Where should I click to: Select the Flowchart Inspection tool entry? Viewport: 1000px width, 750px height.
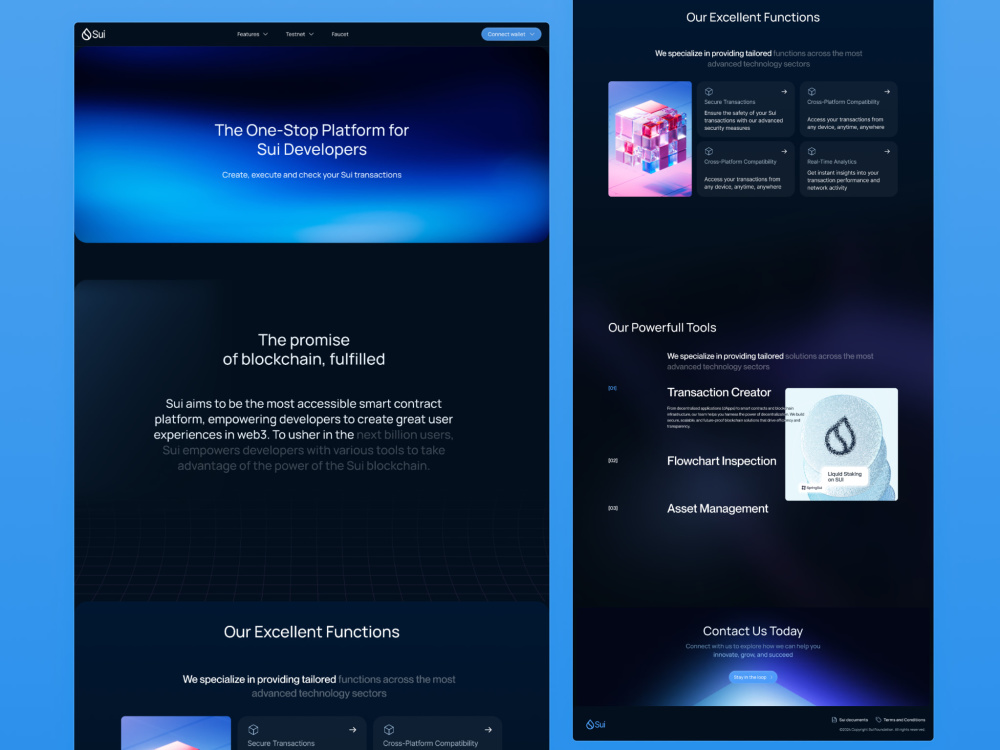click(721, 461)
